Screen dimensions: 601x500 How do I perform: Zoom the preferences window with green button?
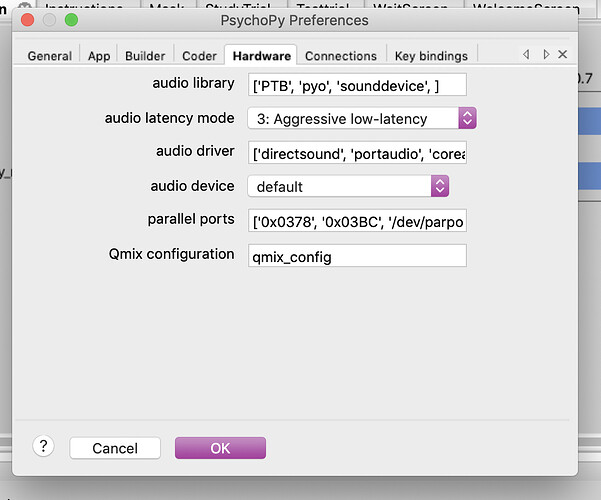71,20
